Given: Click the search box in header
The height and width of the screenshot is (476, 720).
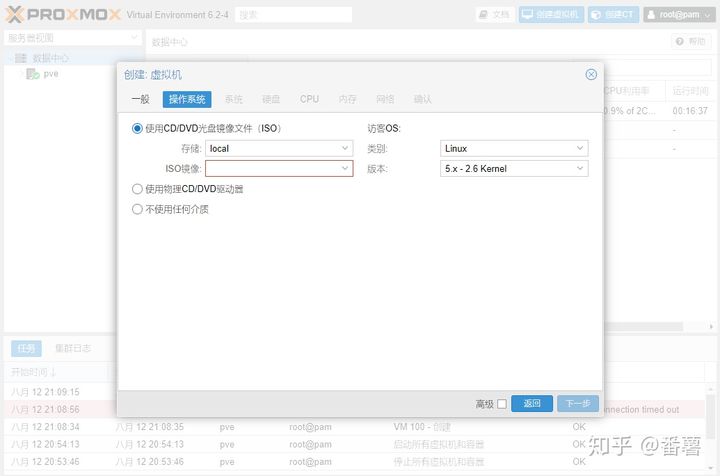Looking at the screenshot, I should pyautogui.click(x=294, y=15).
